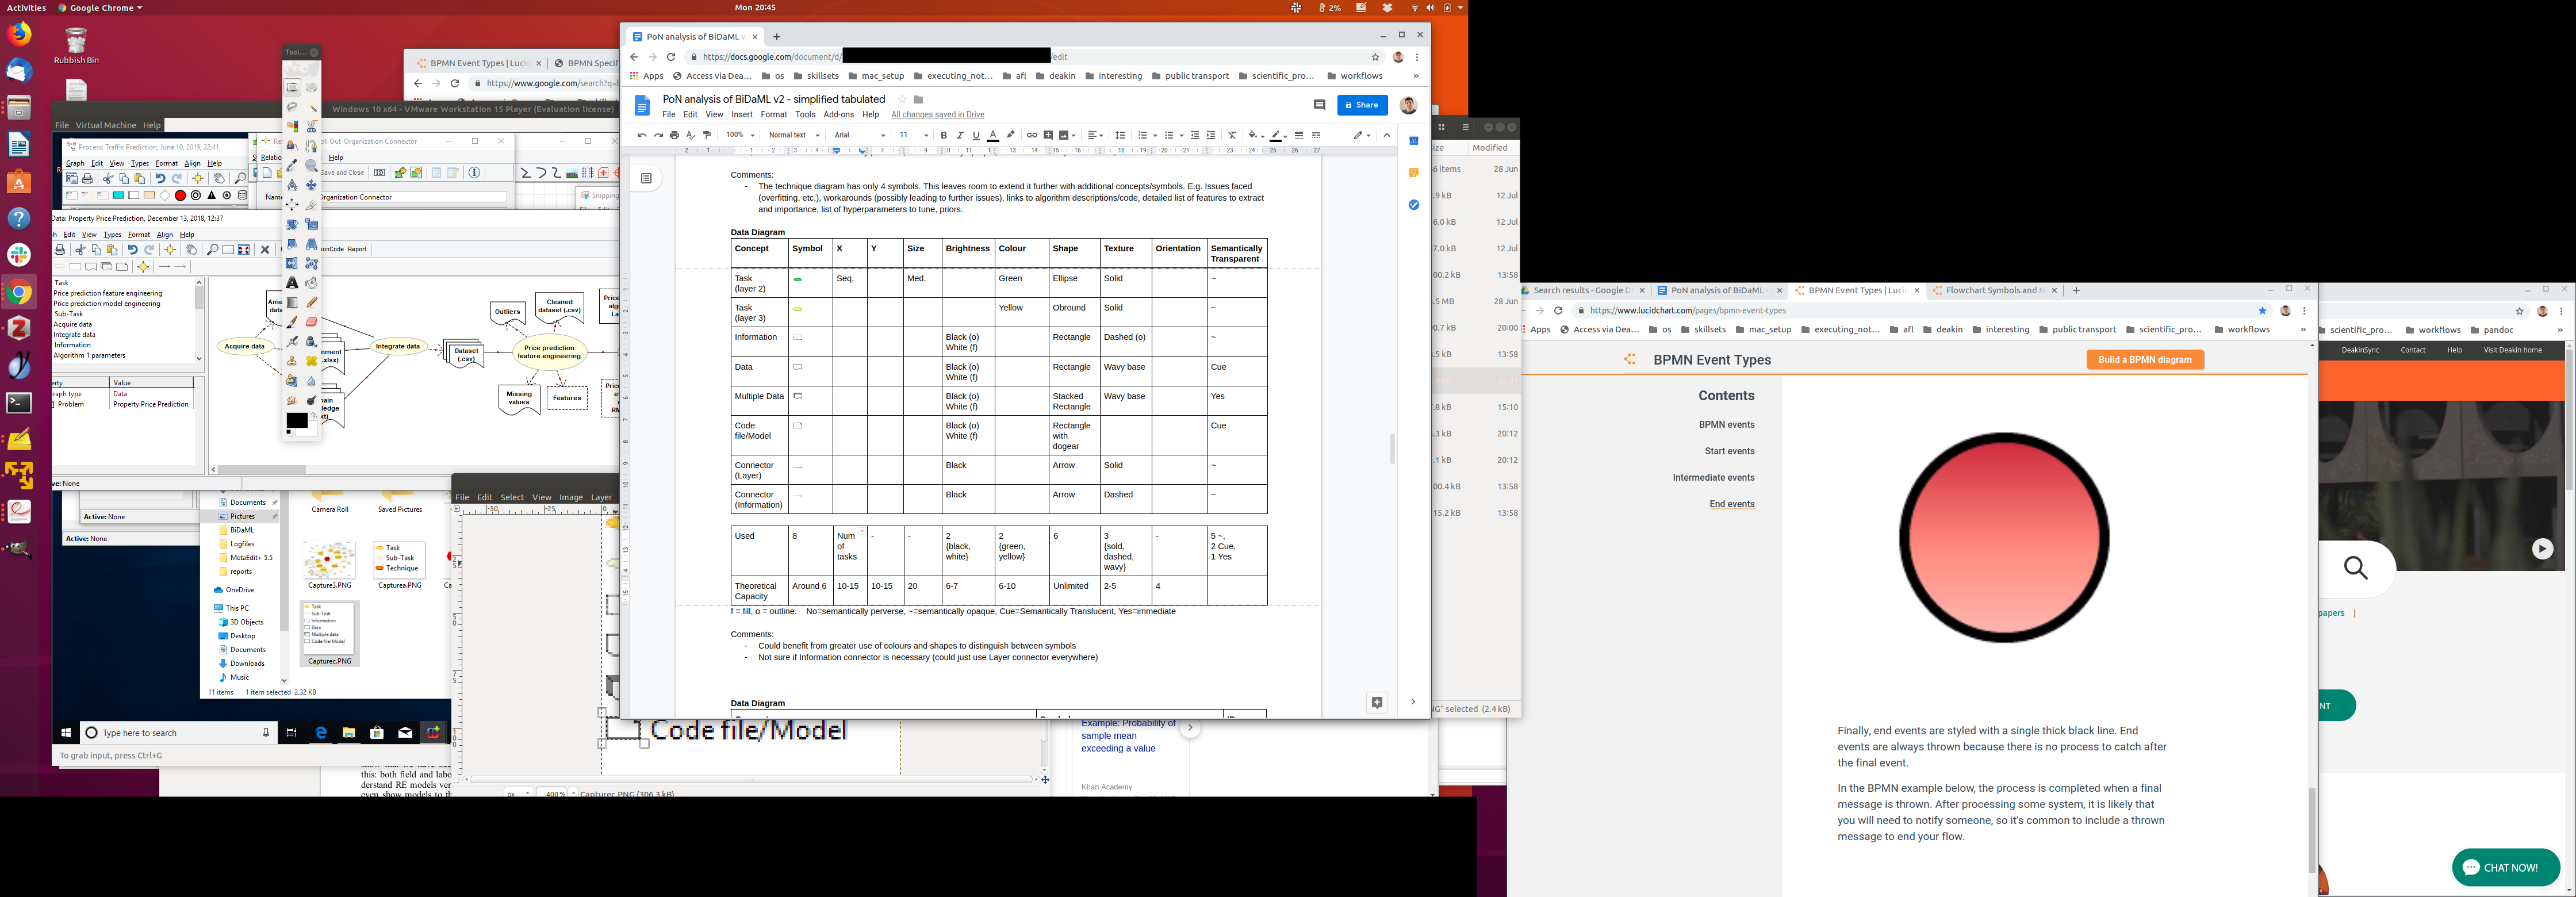The width and height of the screenshot is (2576, 897).
Task: Click GIMP black foreground color swatch
Action: [296, 420]
